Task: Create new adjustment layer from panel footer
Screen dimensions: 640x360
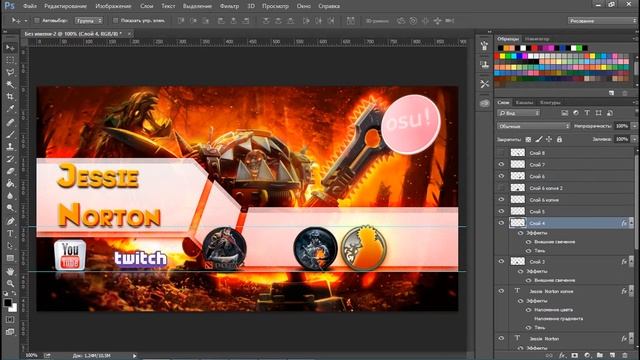Action: tap(587, 356)
